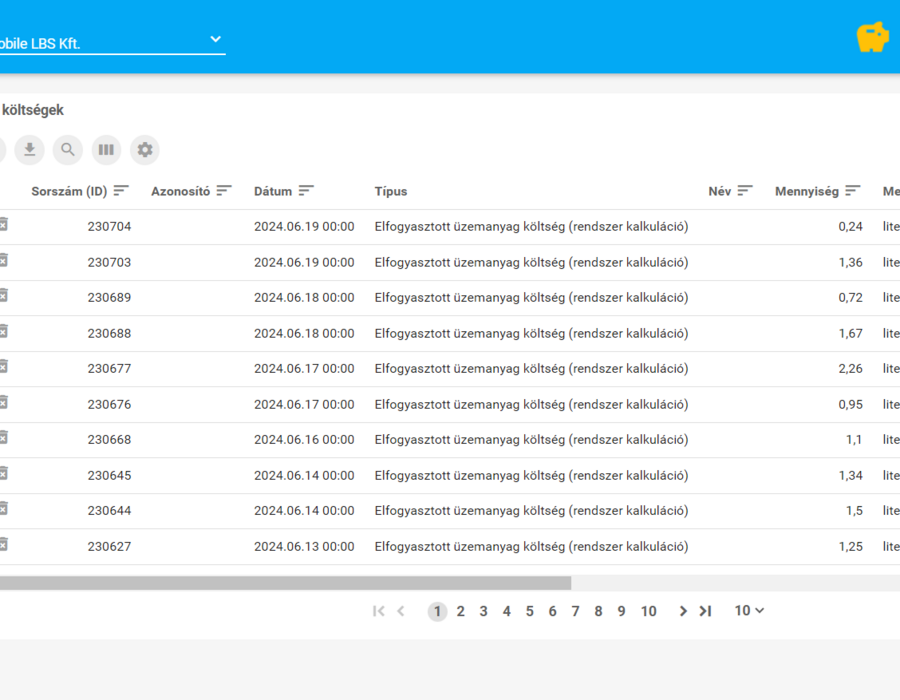Screen dimensions: 900x700
Task: Delete row with ID 230668
Action: point(3,438)
